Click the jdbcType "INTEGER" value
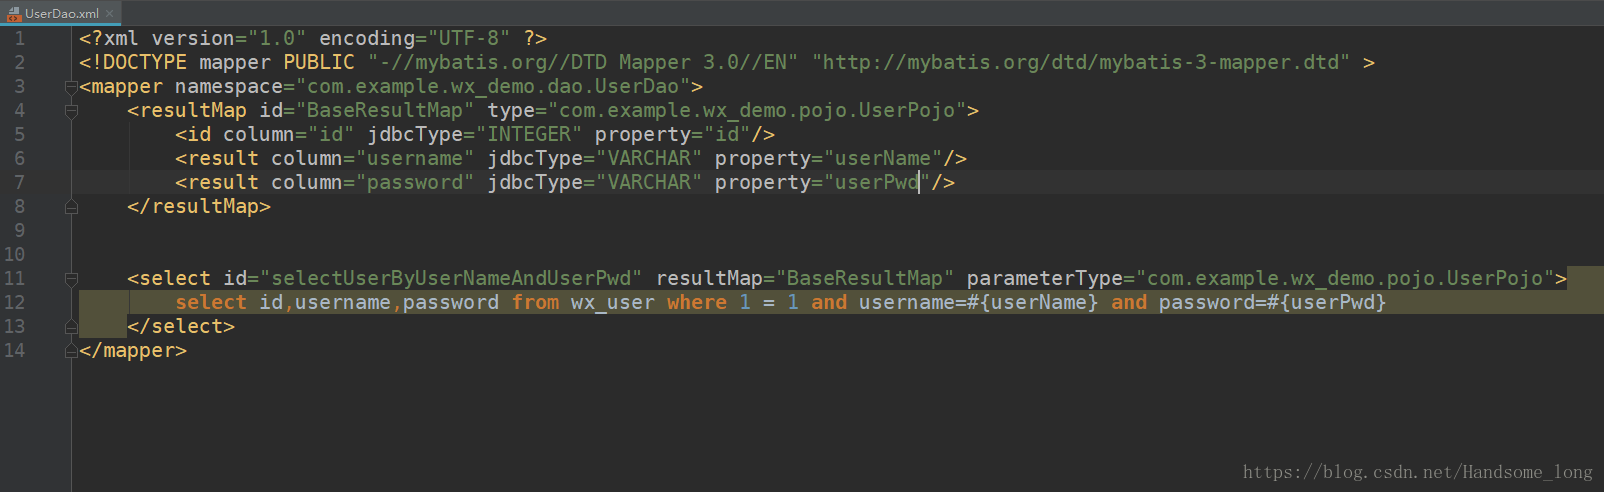The image size is (1604, 492). click(529, 134)
